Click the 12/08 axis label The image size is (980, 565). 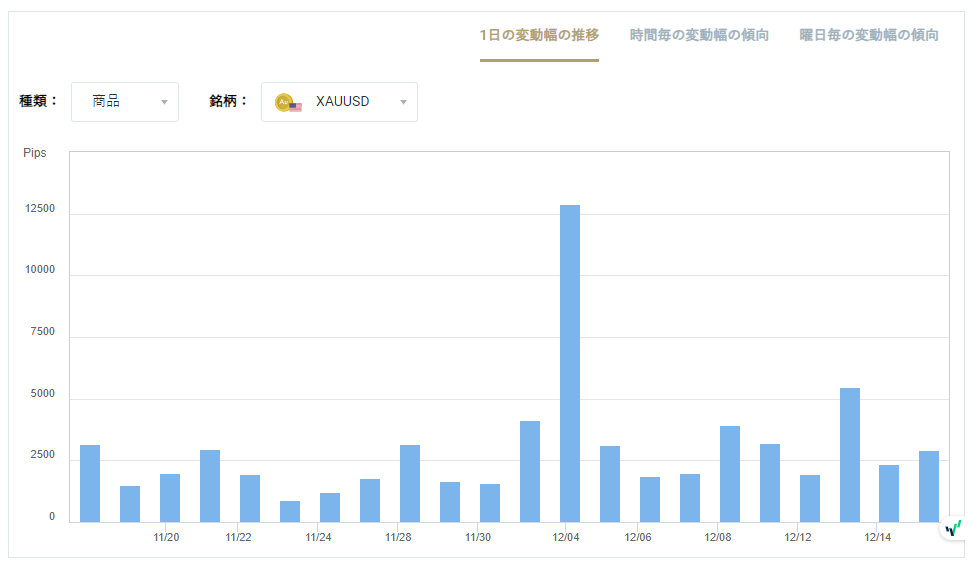tap(718, 538)
